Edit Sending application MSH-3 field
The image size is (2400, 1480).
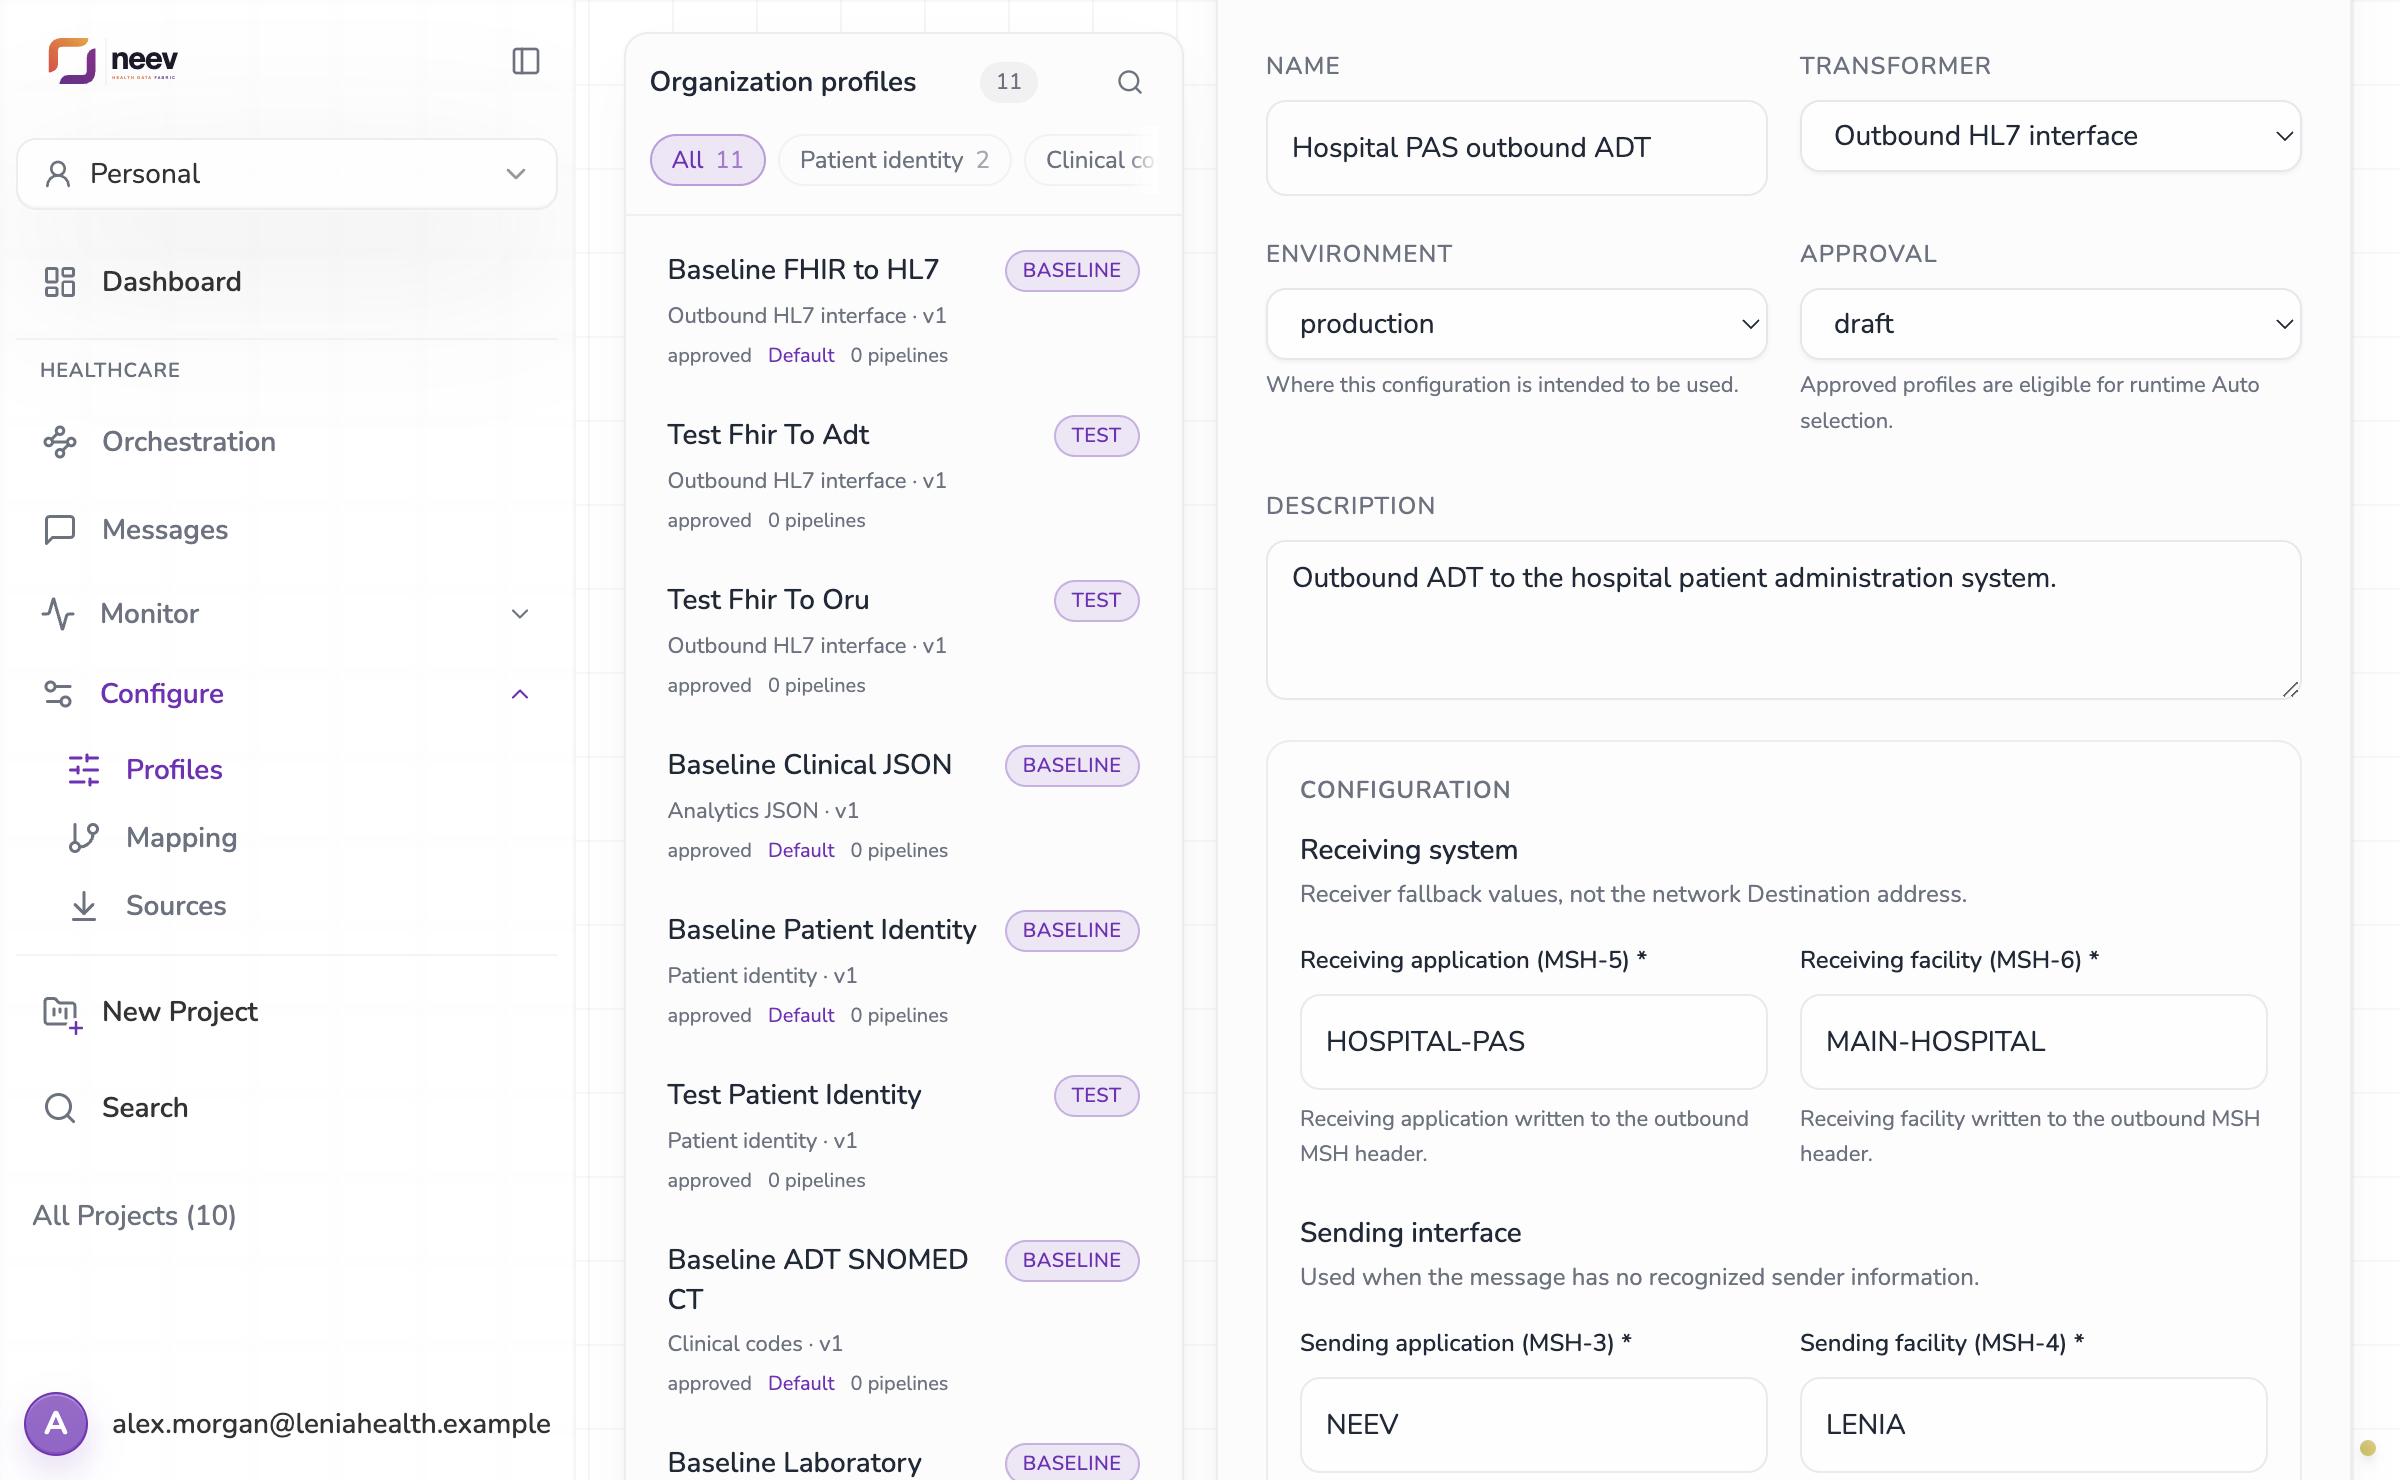[1533, 1424]
